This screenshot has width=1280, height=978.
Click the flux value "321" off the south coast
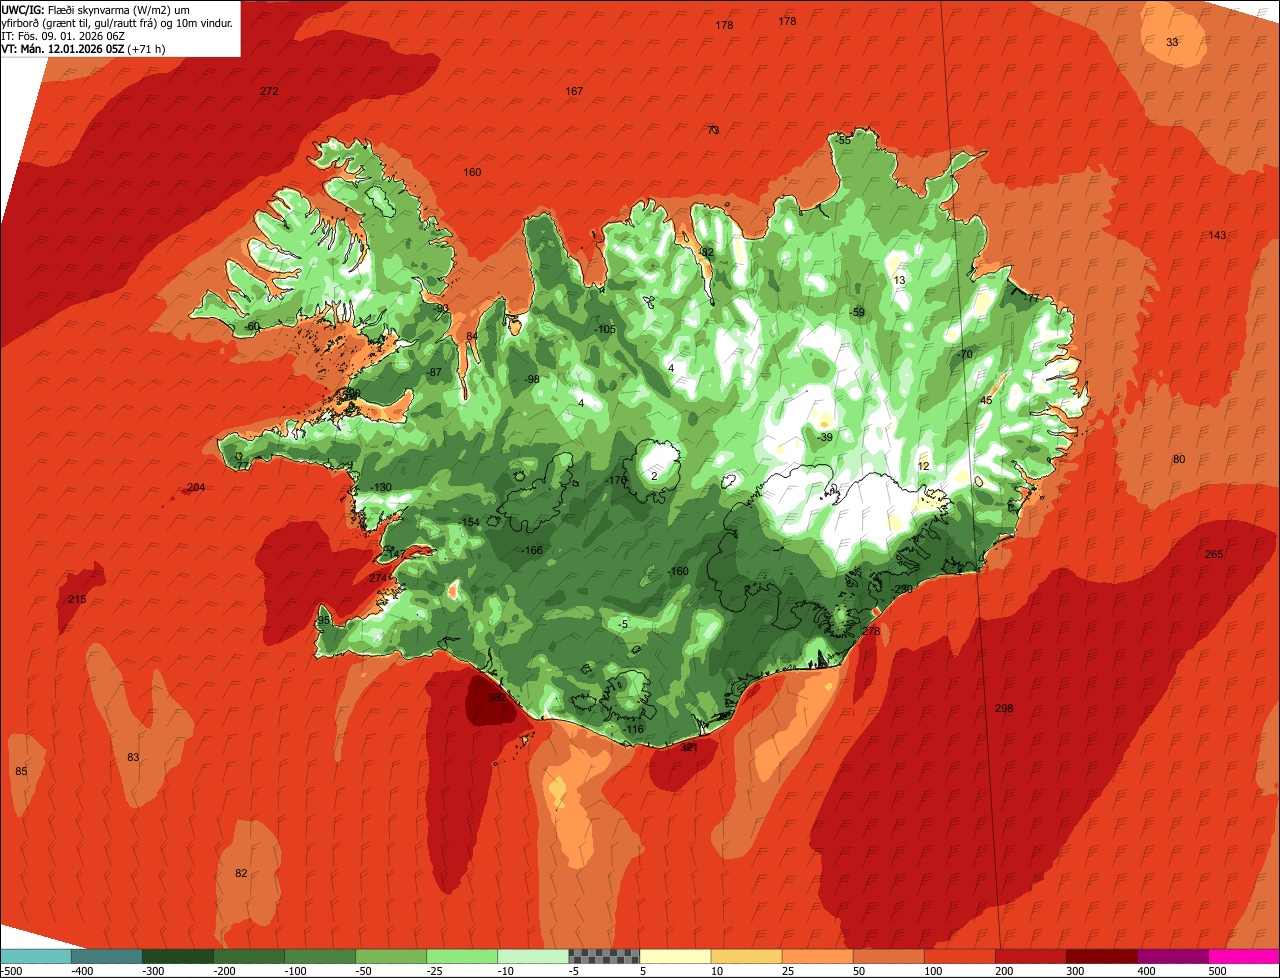click(689, 747)
